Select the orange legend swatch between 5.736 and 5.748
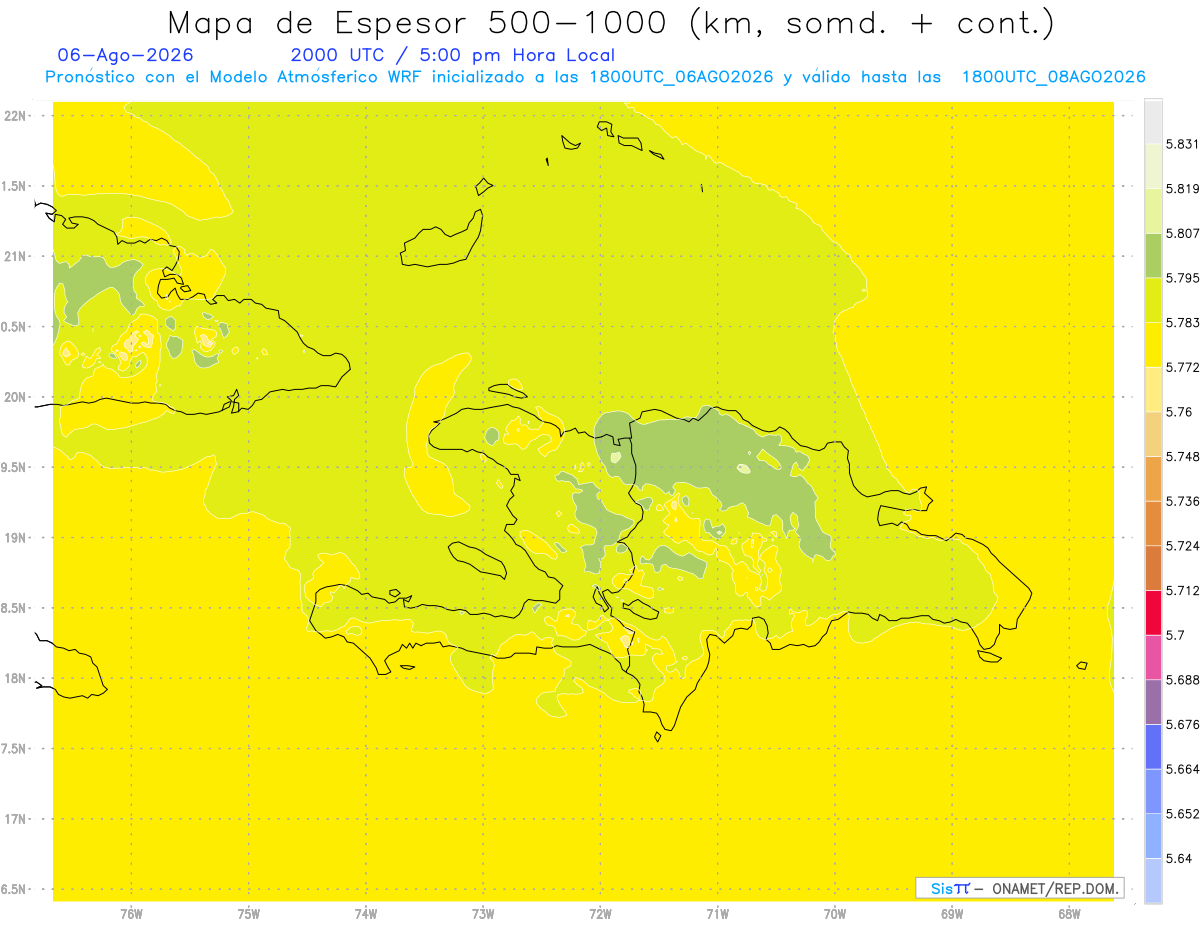The height and width of the screenshot is (927, 1200). [1153, 478]
